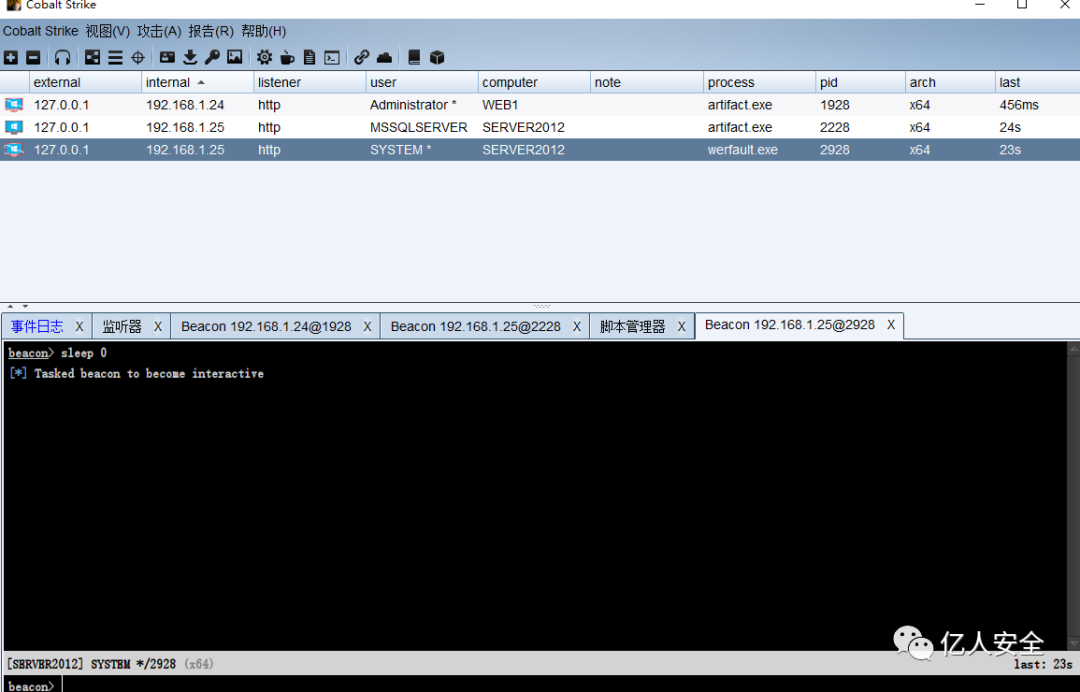
Task: Open the 视图(V) menu
Action: click(107, 31)
